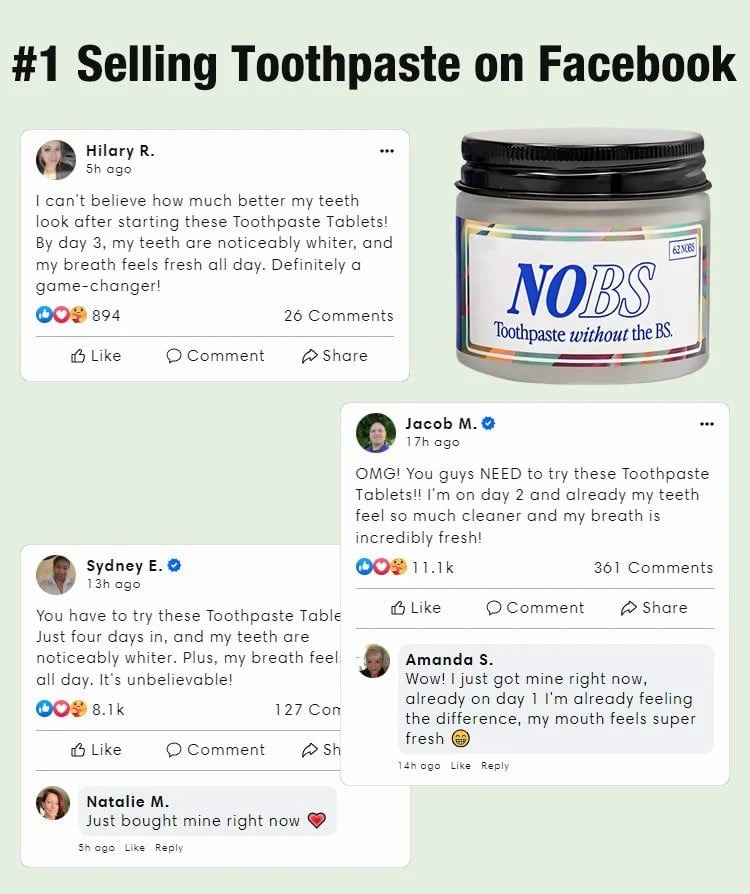Reply to Amanda S.'s comment
The height and width of the screenshot is (894, 750).
click(494, 766)
